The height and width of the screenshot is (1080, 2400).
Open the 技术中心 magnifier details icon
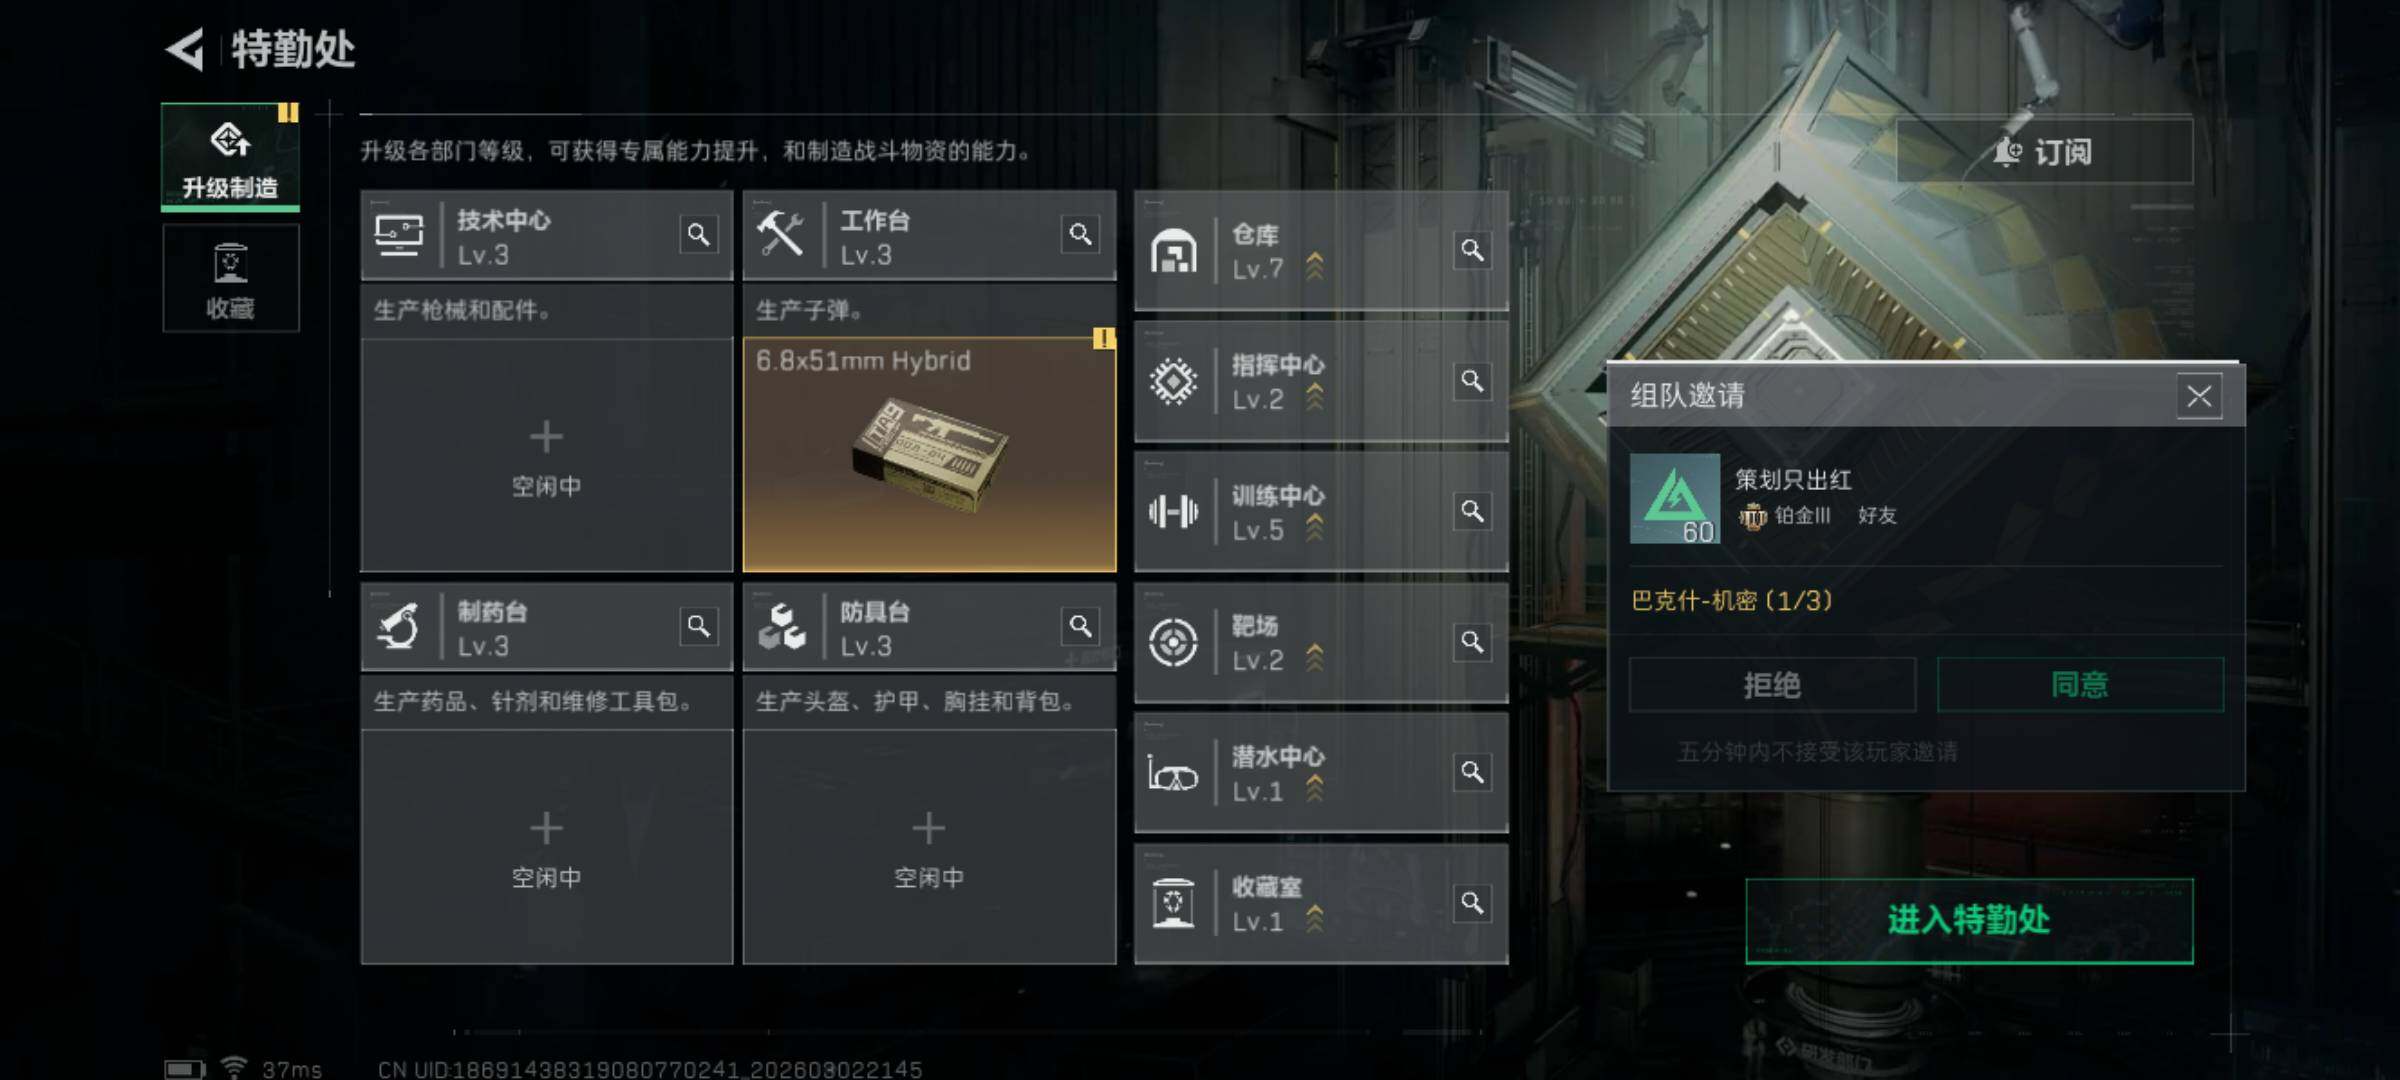[698, 235]
